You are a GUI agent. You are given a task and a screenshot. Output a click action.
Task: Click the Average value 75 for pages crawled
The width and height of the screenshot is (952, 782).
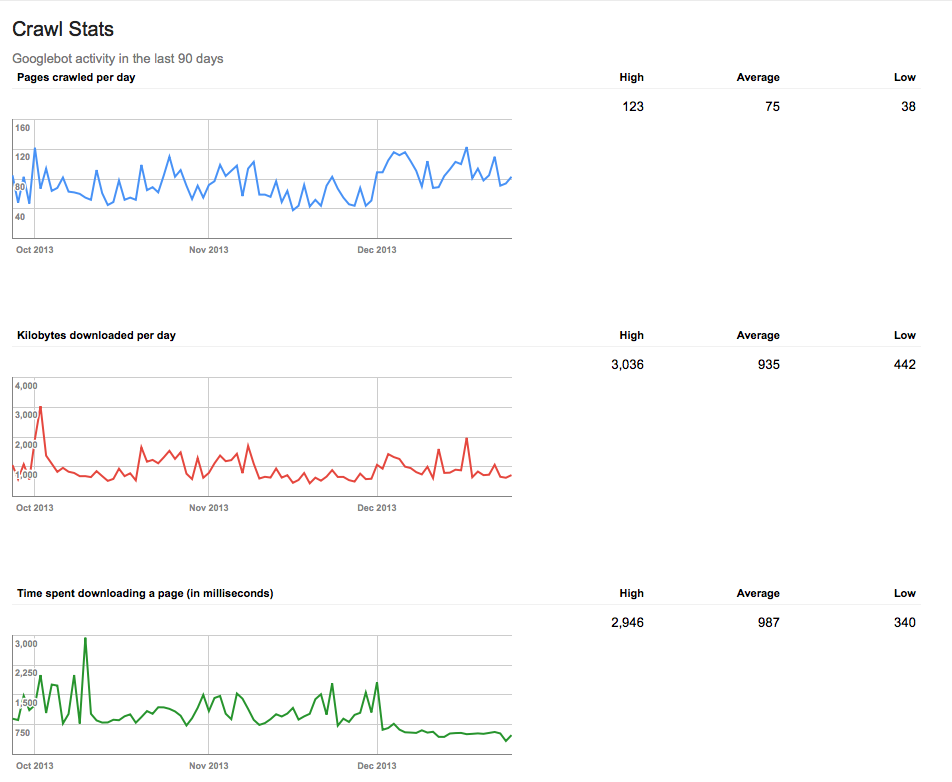pyautogui.click(x=772, y=106)
